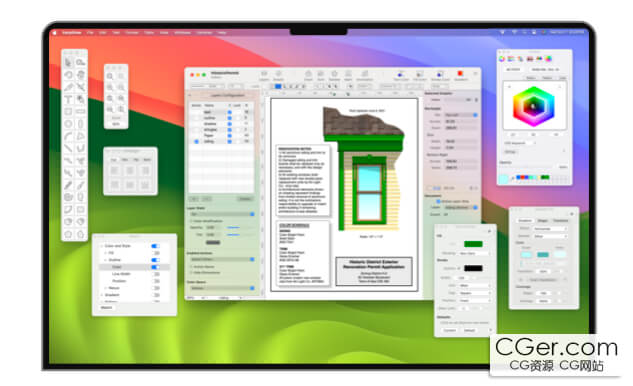Open the File menu
This screenshot has height=386, width=633.
pyautogui.click(x=90, y=32)
